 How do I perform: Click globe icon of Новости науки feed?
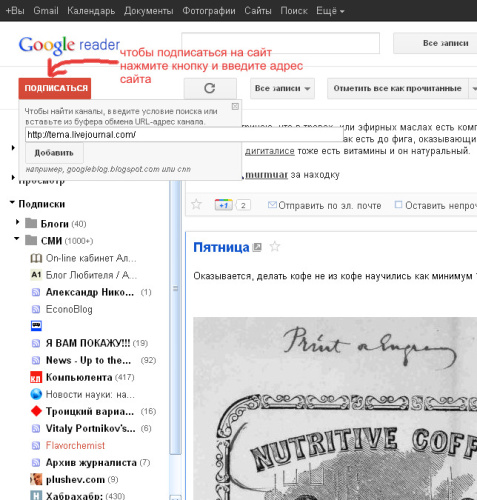click(x=36, y=394)
